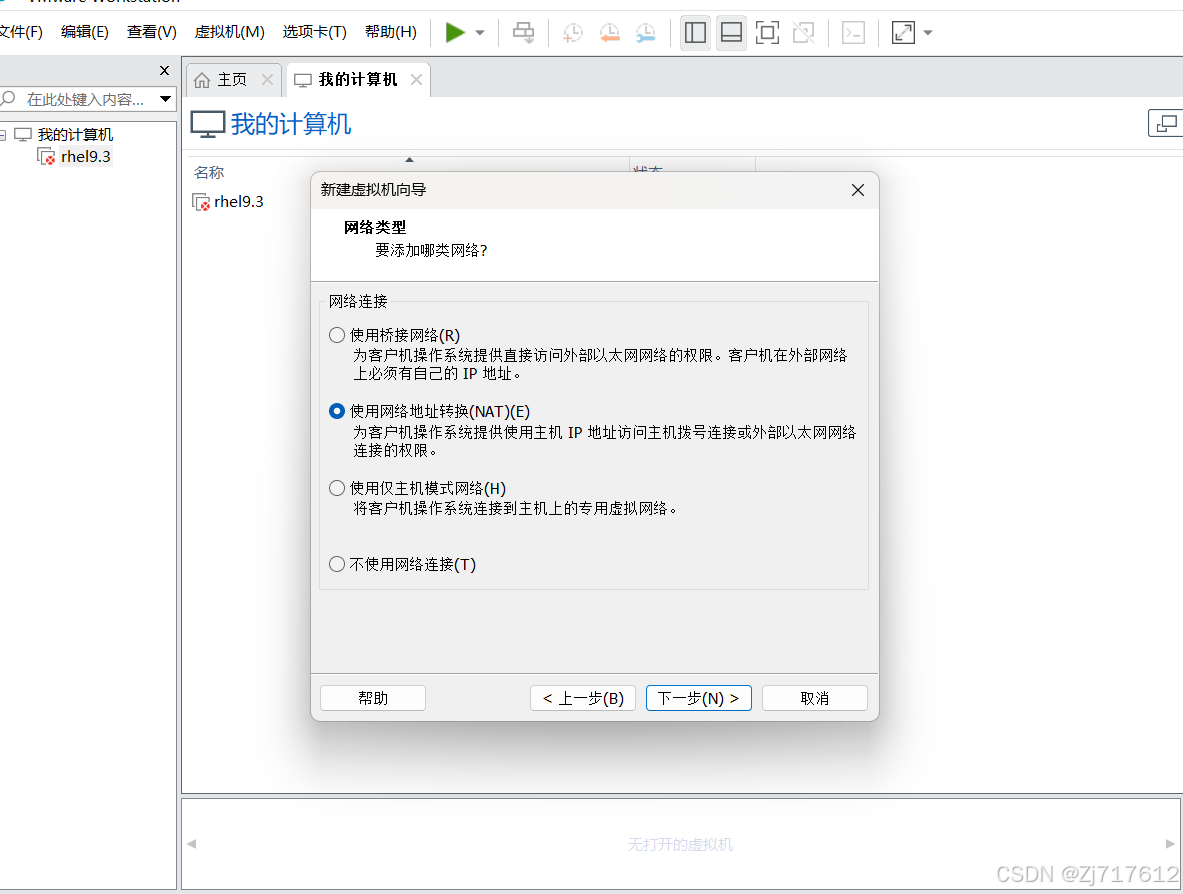This screenshot has width=1183, height=894.
Task: Close the 新建虚拟机向导 dialog
Action: coord(858,190)
